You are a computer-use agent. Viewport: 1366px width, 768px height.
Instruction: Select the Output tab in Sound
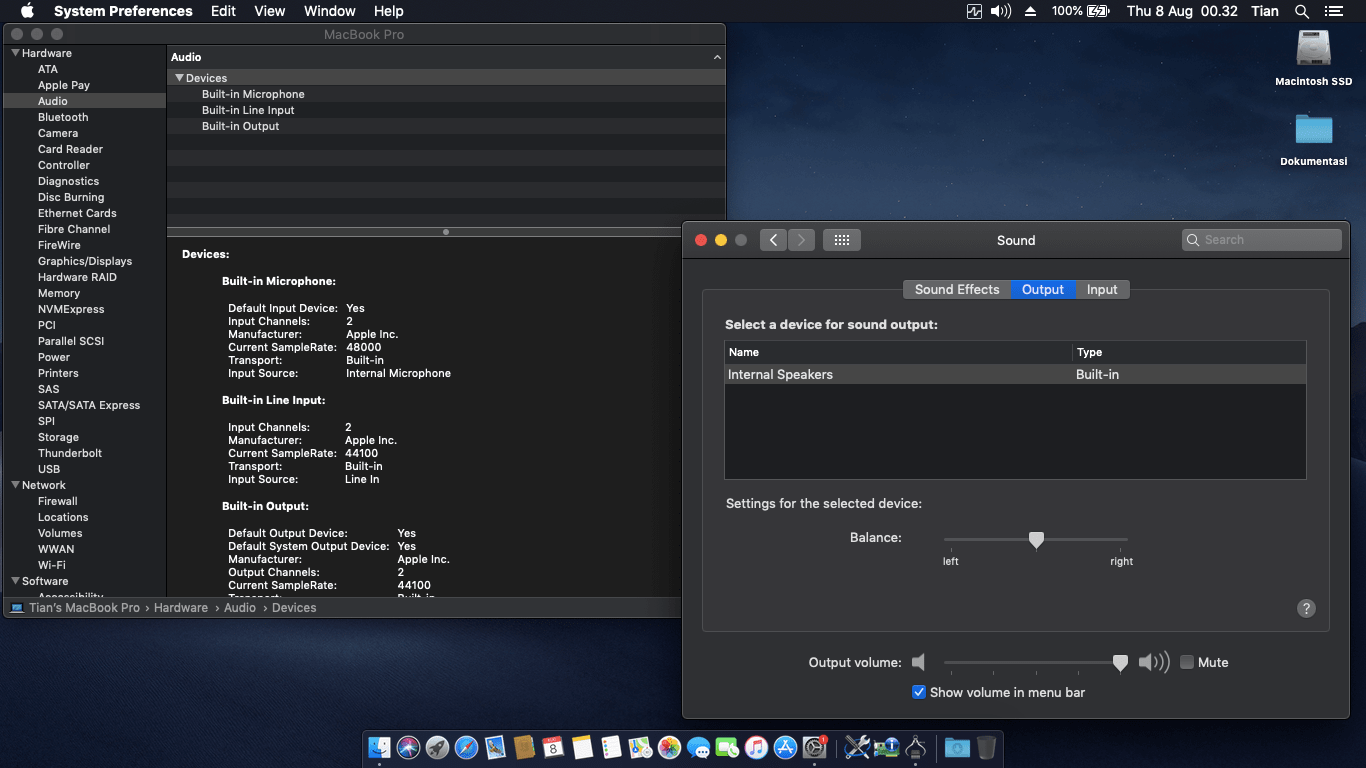pos(1043,289)
